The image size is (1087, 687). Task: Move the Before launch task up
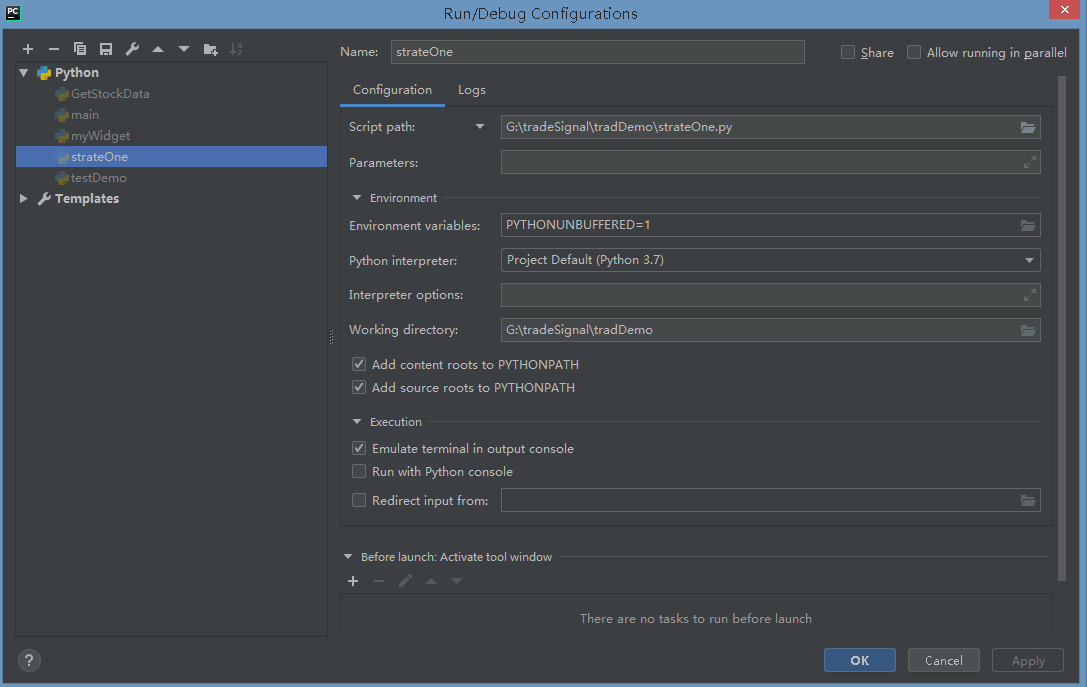tap(431, 581)
